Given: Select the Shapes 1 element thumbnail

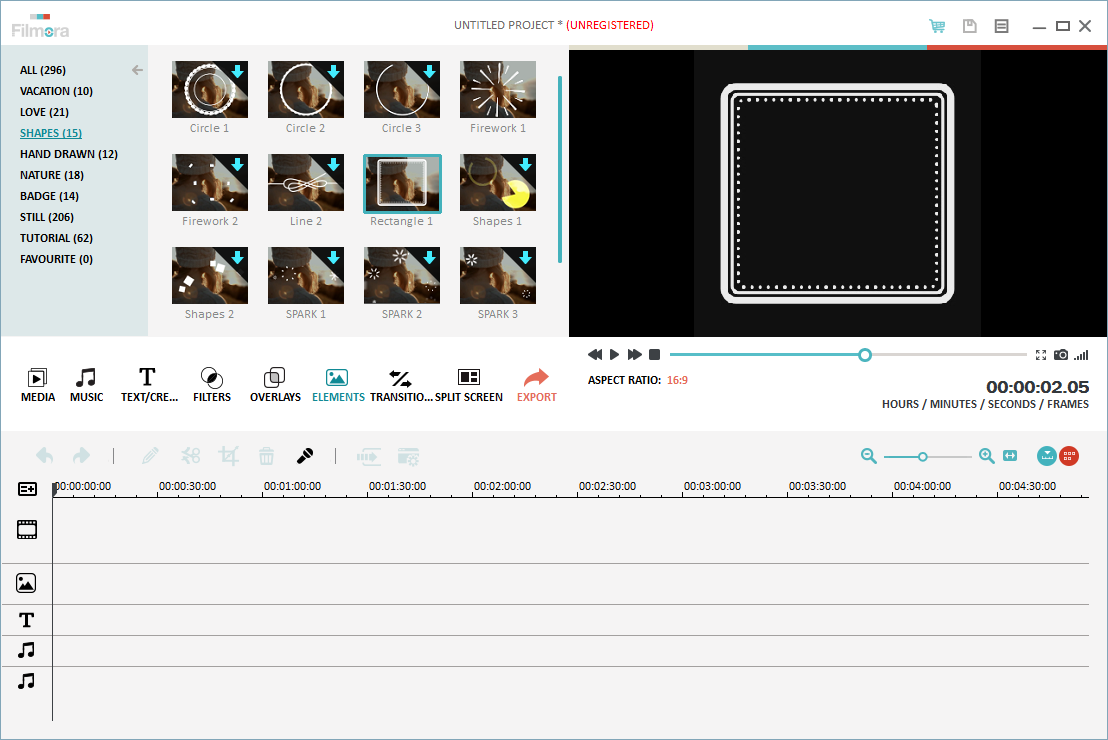Looking at the screenshot, I should (497, 183).
